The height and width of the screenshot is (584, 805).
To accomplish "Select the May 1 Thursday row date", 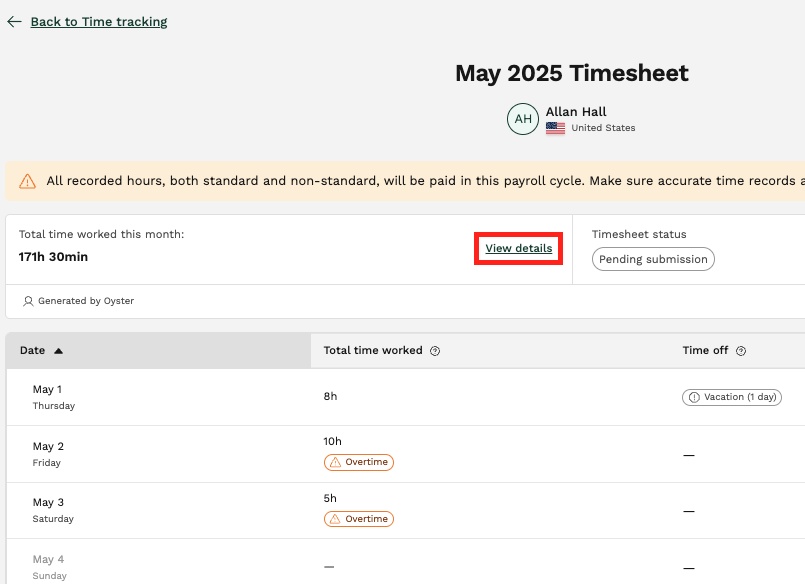I will 53,397.
